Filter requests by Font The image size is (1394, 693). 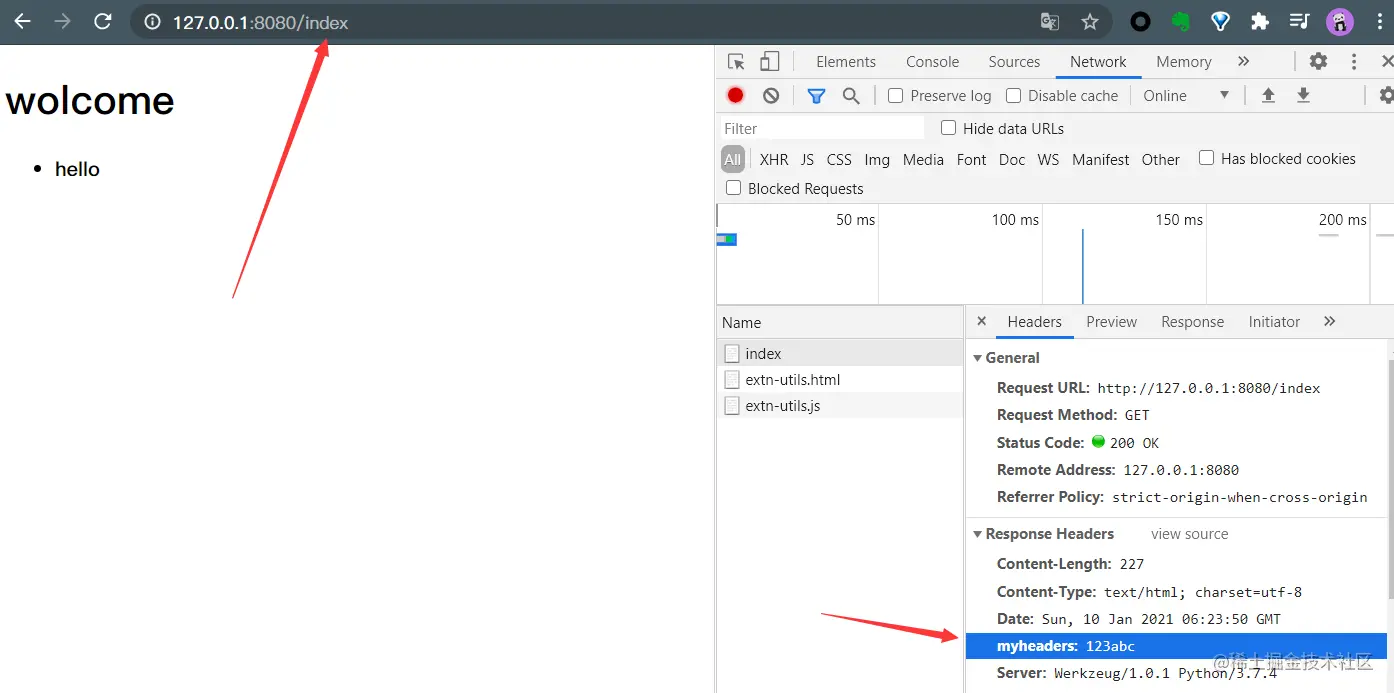point(971,159)
